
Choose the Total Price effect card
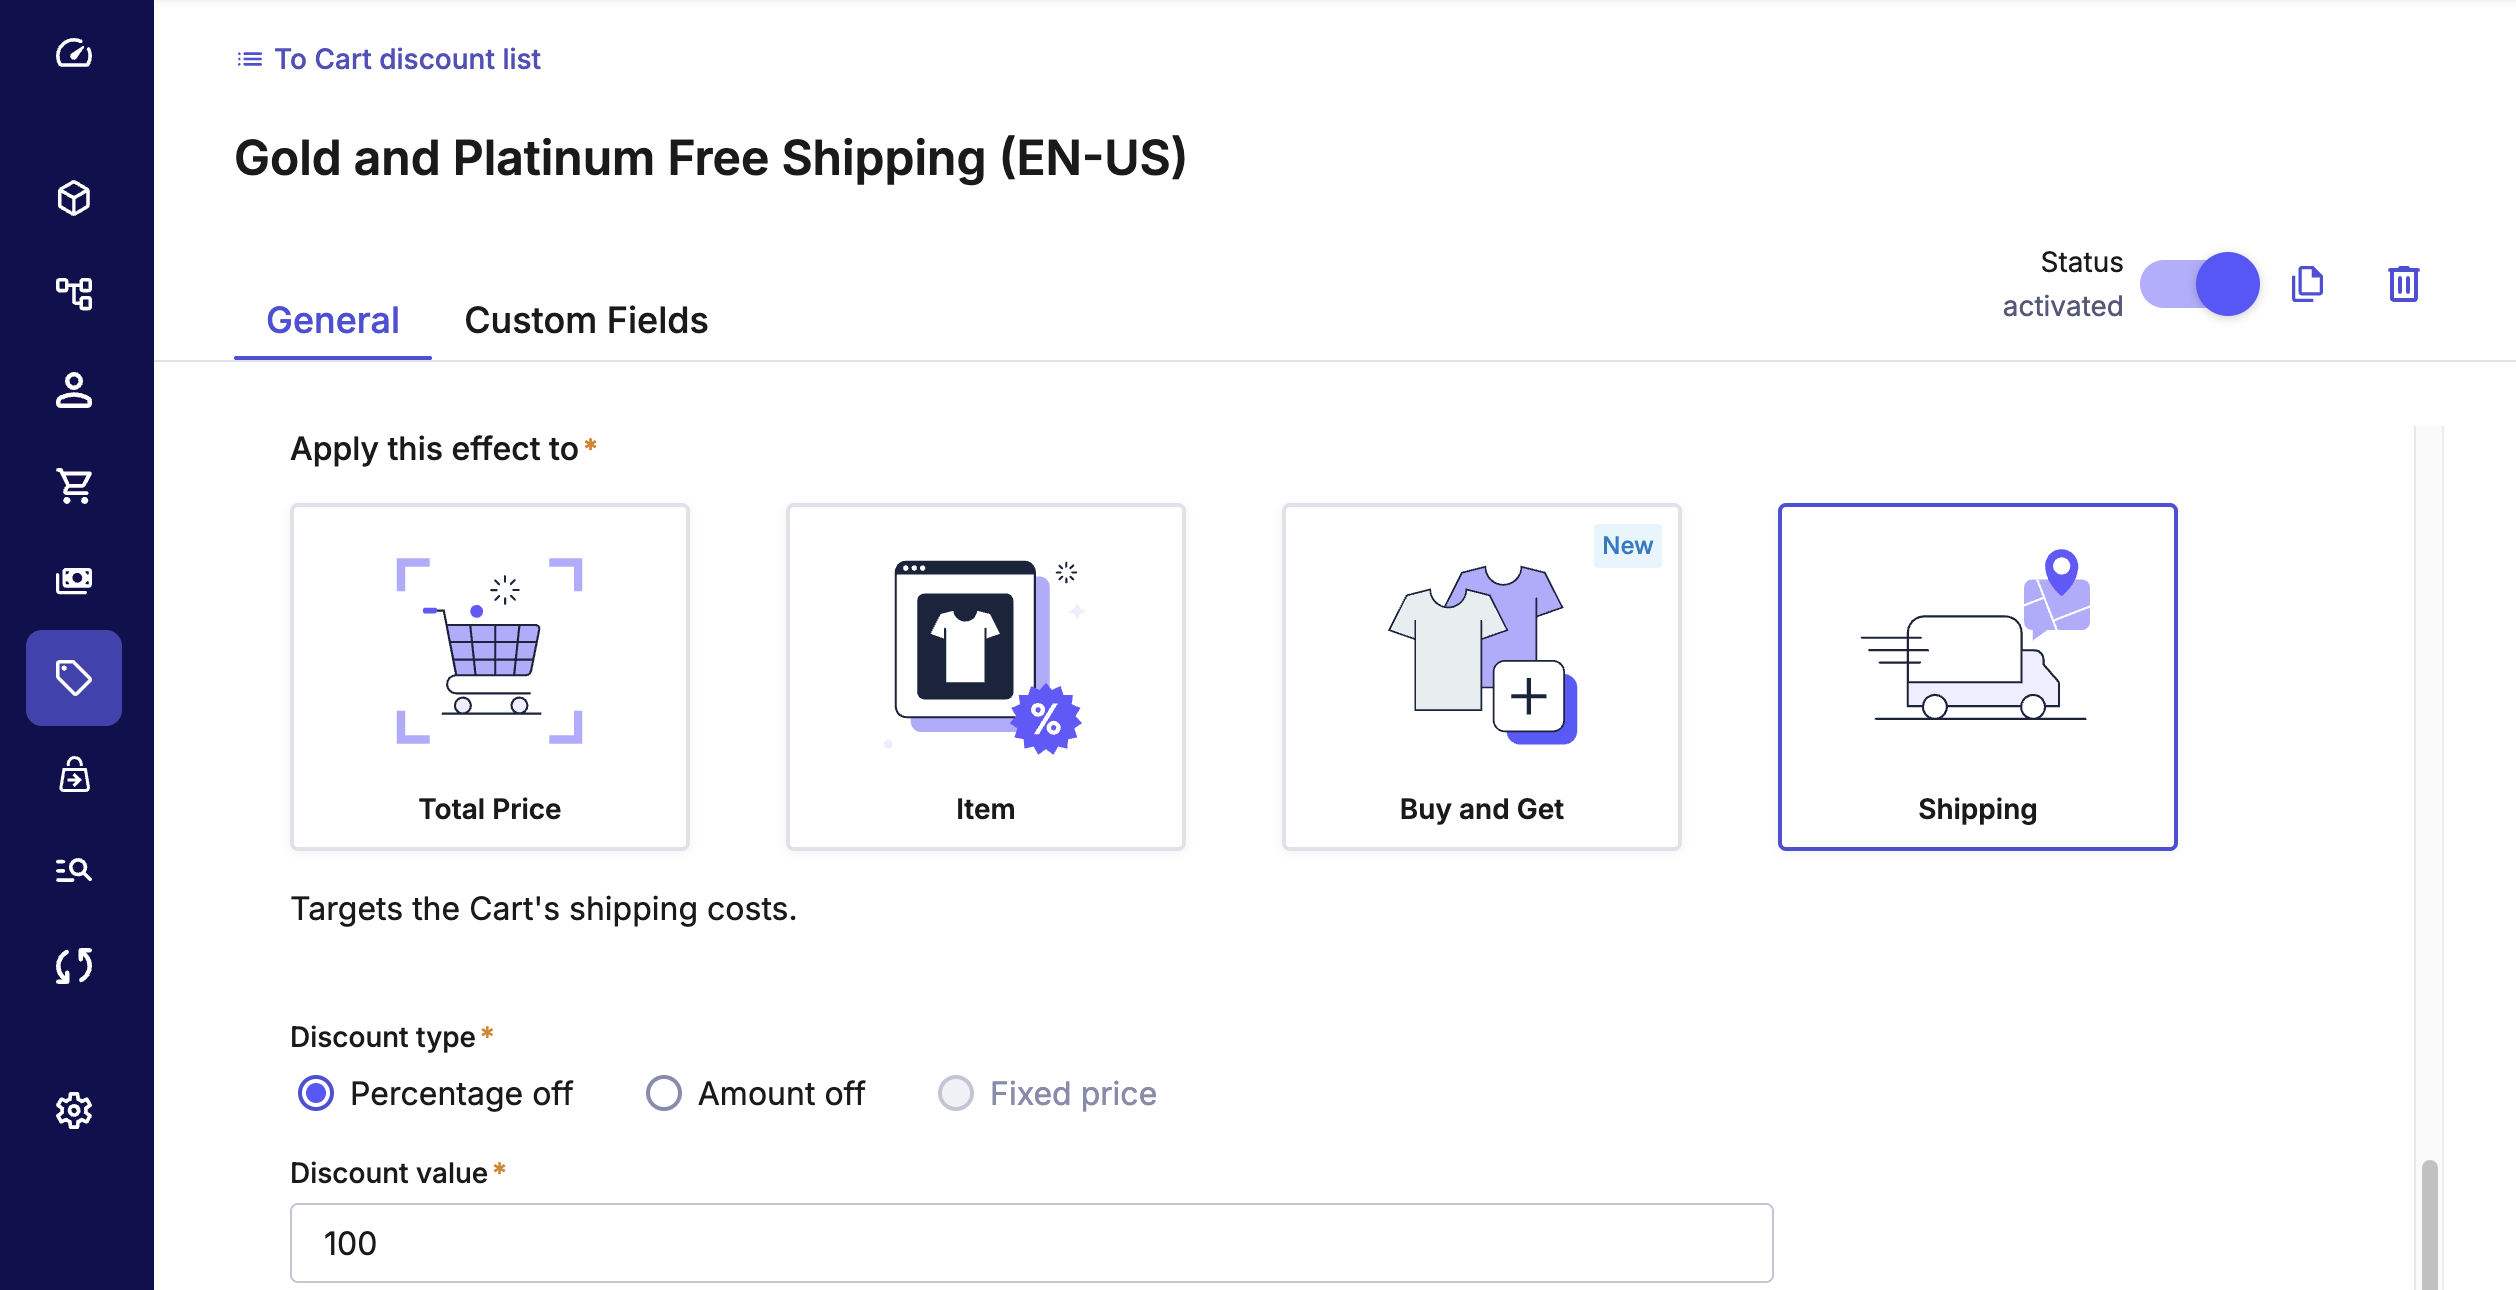490,677
